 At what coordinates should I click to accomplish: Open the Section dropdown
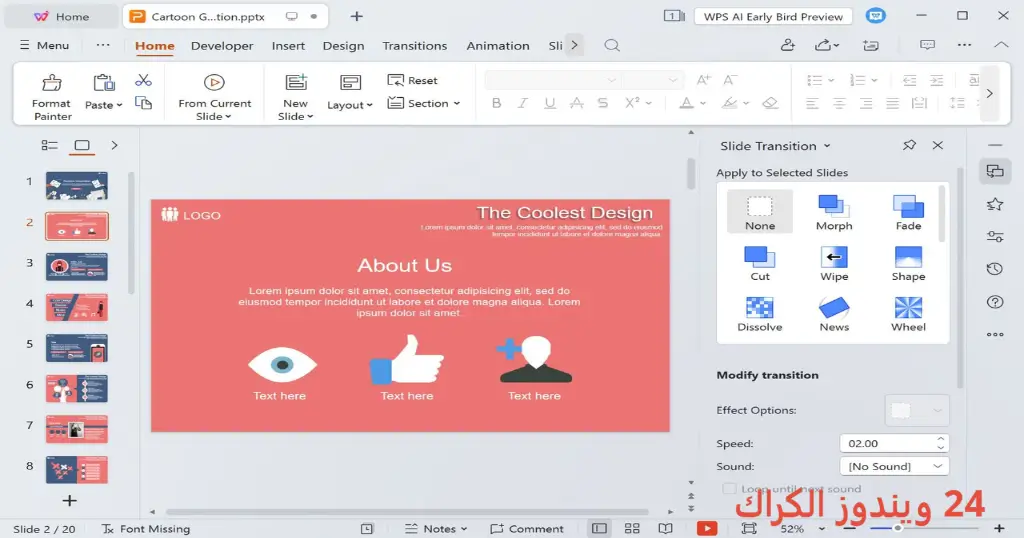pos(424,103)
